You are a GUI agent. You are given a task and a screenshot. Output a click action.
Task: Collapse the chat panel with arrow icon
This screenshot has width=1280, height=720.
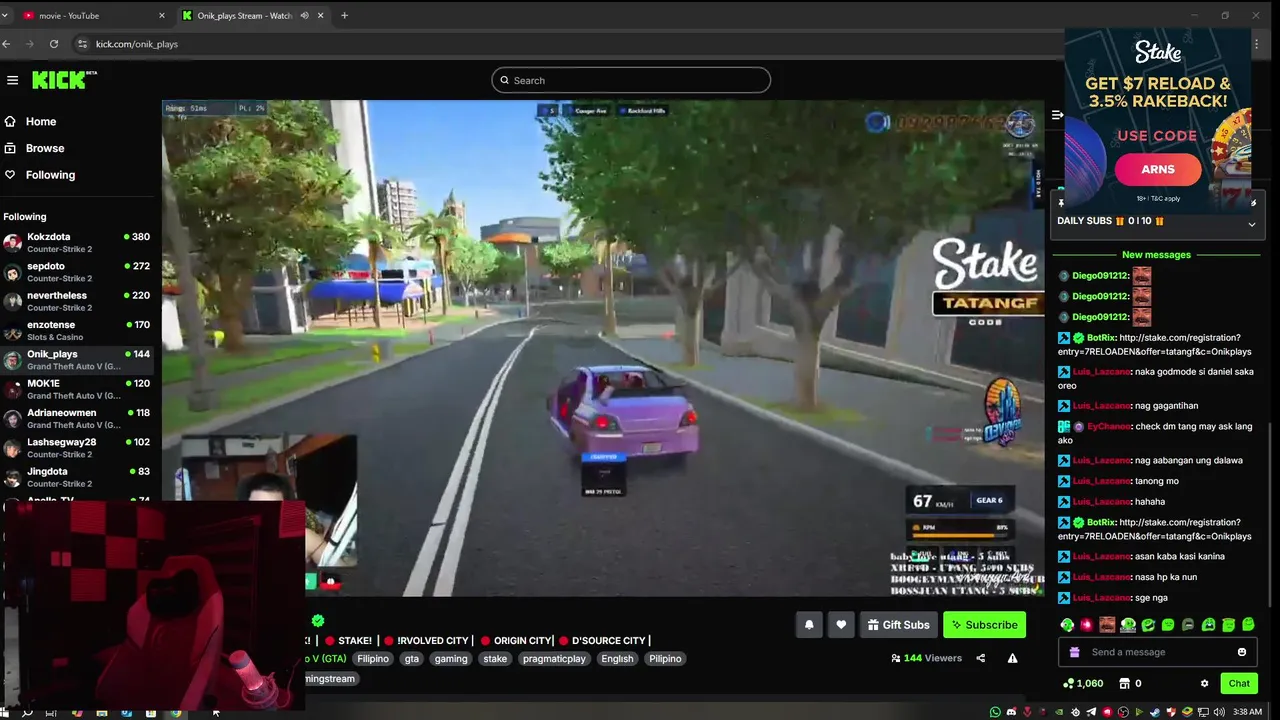[1057, 115]
